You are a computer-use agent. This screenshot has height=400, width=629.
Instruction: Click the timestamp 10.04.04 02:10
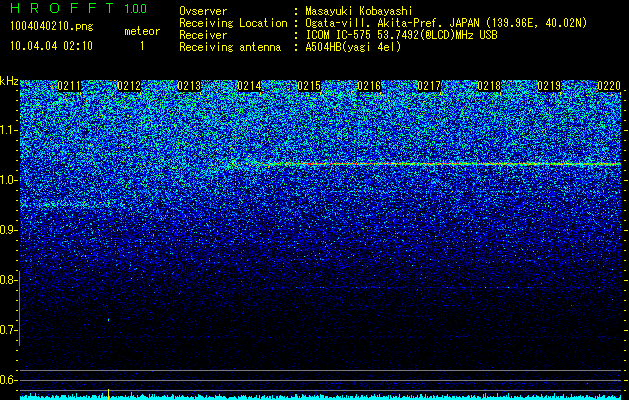[52, 46]
